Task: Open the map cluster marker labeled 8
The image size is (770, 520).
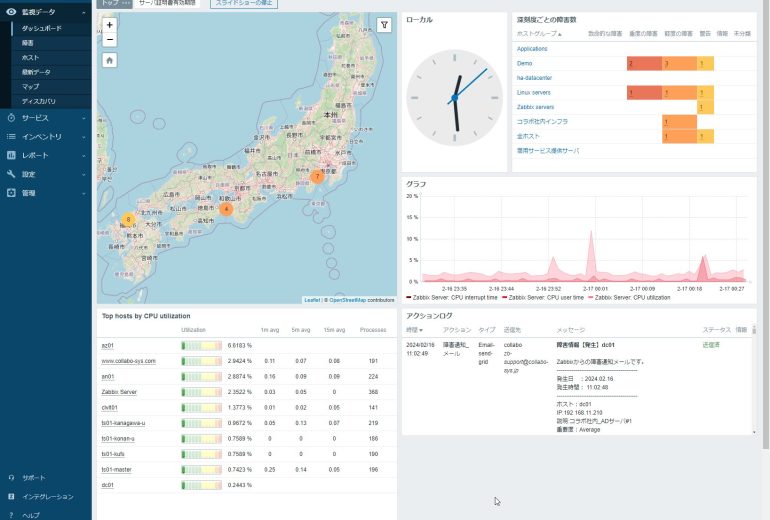Action: tap(128, 219)
